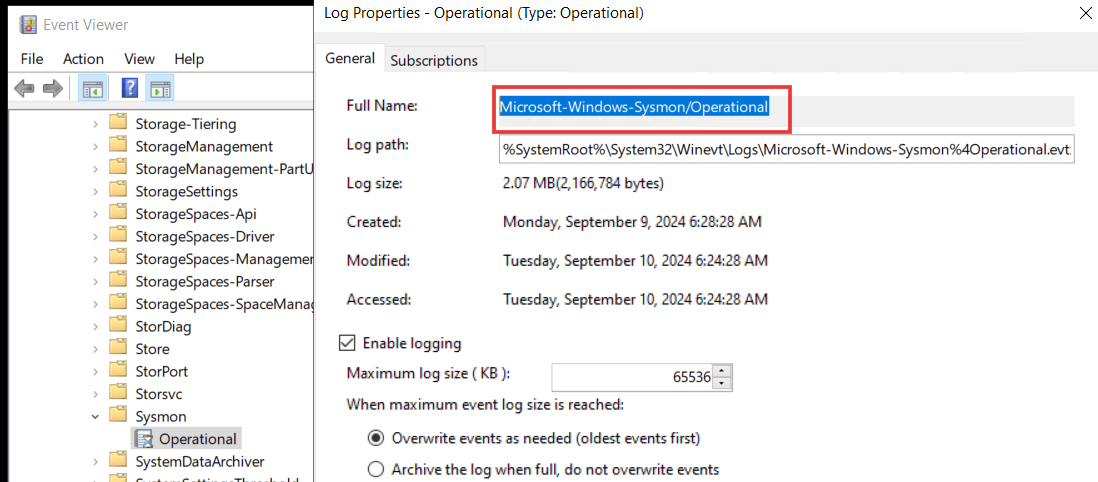Click the Accessed date value text
The height and width of the screenshot is (482, 1098).
635,299
